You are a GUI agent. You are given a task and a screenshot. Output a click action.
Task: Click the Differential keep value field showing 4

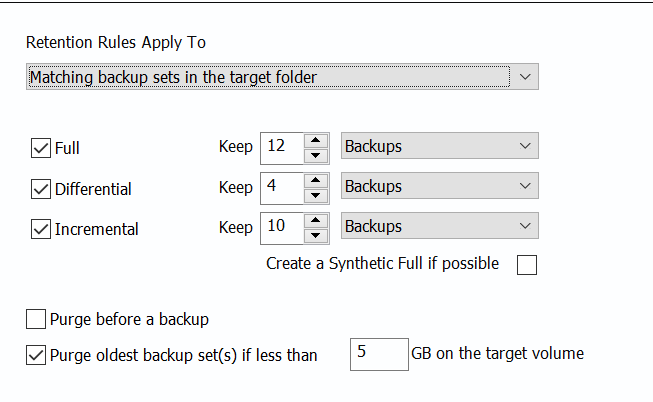(x=282, y=188)
